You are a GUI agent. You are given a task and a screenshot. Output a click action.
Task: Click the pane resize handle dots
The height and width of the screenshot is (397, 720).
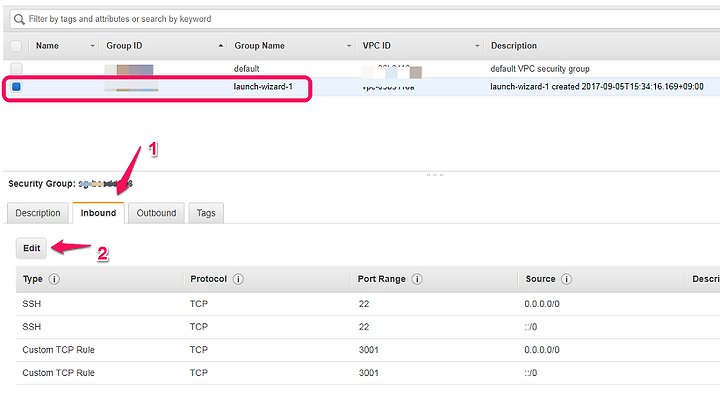(434, 175)
